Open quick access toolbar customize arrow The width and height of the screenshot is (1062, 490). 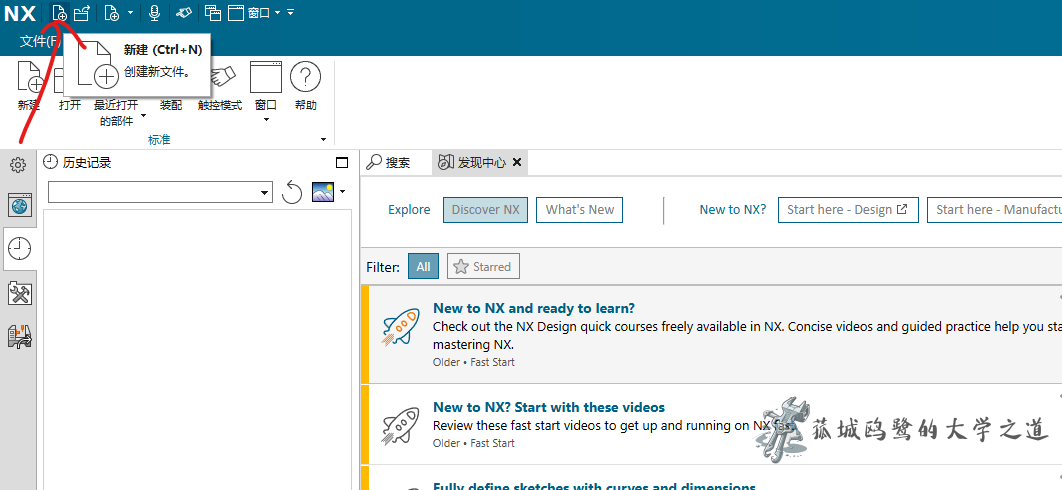[290, 12]
